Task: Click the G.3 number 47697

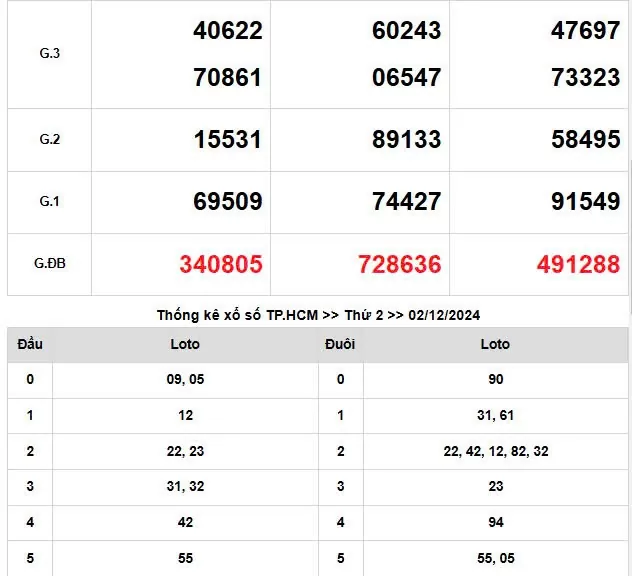Action: tap(586, 31)
